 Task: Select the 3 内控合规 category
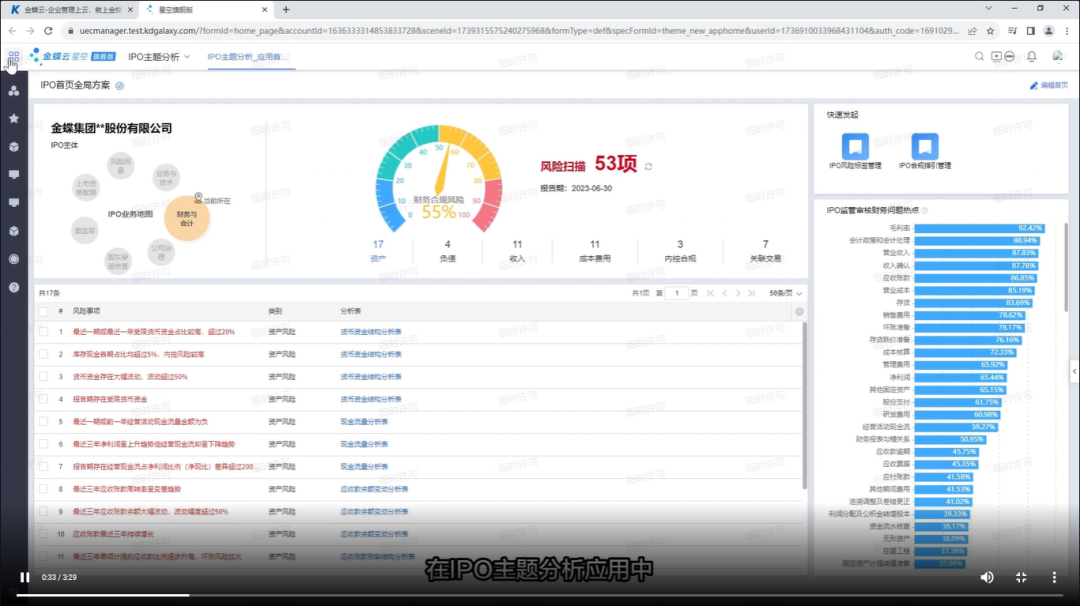click(x=680, y=251)
